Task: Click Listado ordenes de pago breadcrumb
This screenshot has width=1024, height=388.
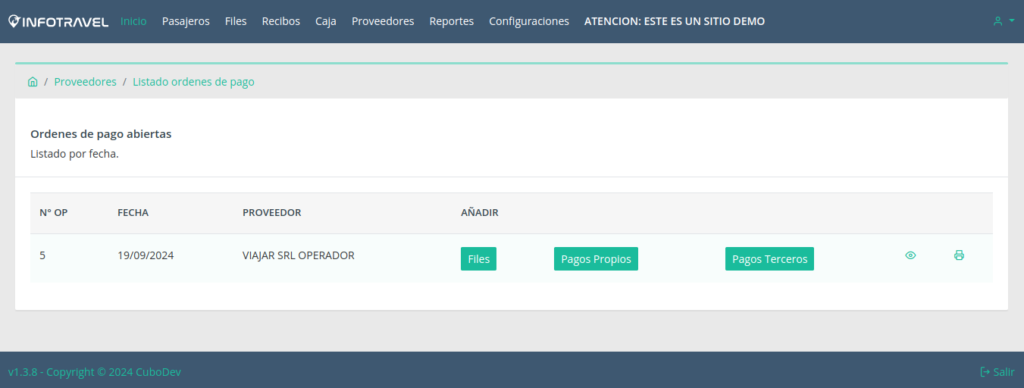Action: pos(193,82)
